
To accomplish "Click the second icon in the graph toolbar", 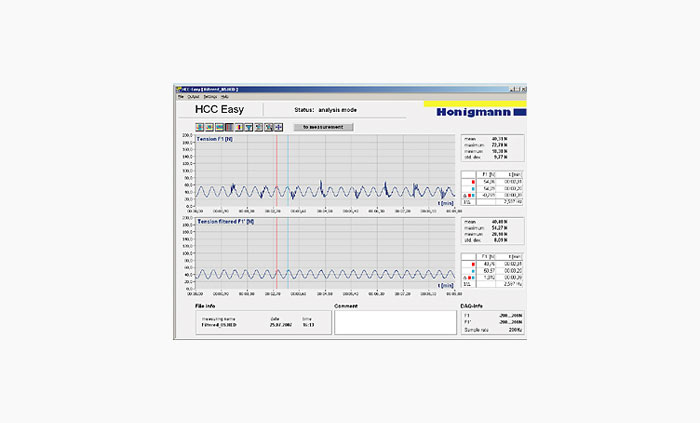I will [x=209, y=127].
